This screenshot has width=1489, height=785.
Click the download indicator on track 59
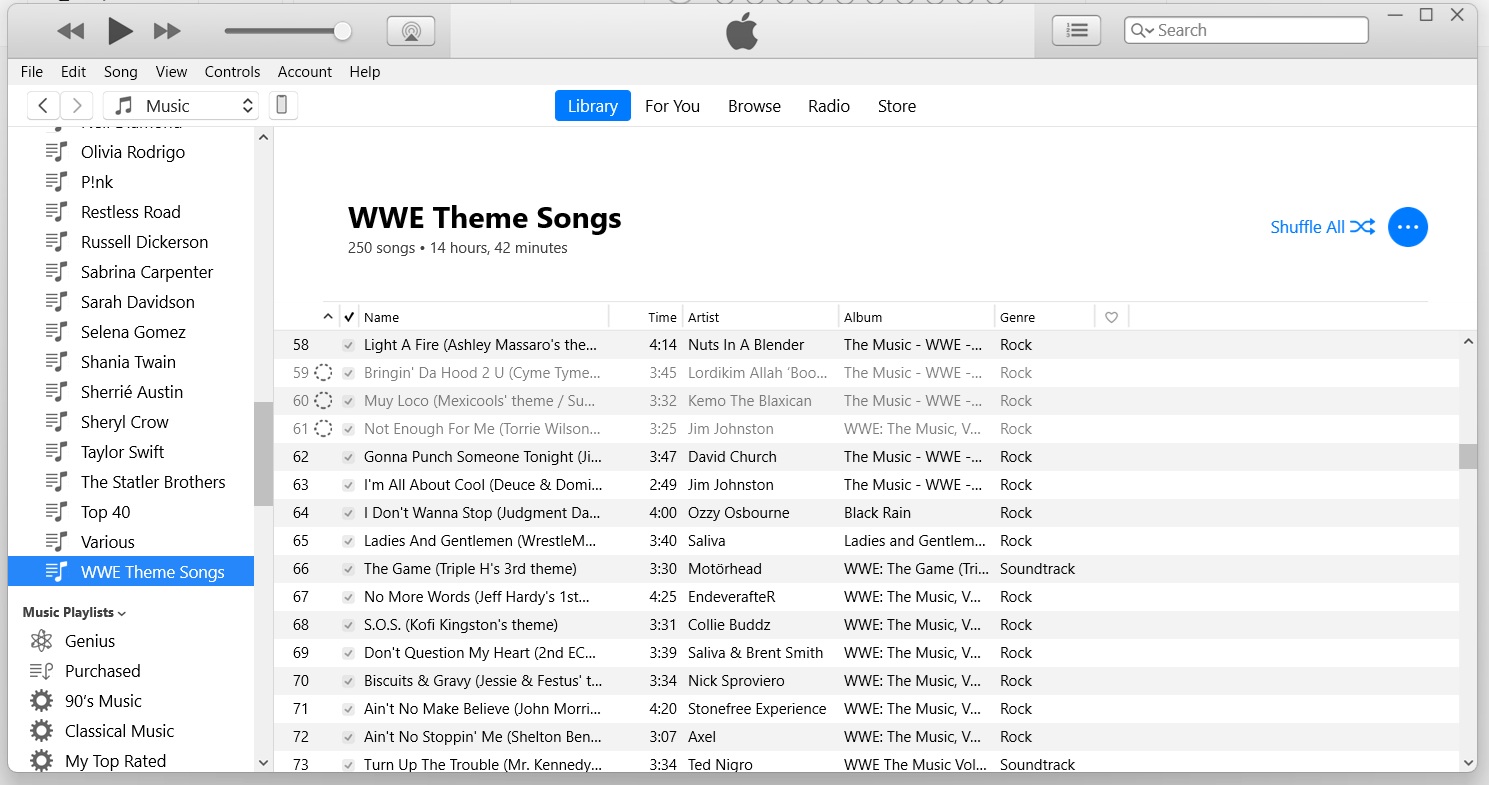tap(323, 373)
